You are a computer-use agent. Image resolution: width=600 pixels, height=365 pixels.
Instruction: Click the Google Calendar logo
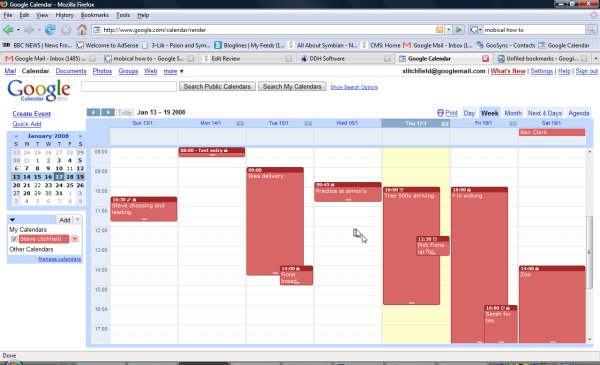point(39,90)
